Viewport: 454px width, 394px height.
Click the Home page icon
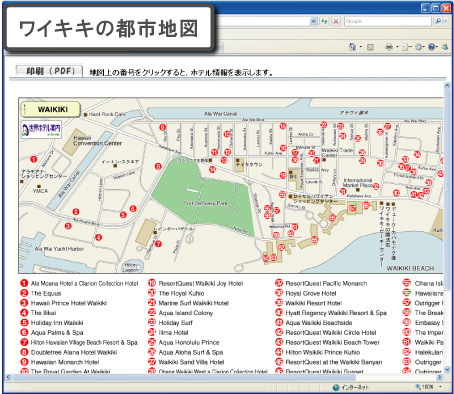(x=352, y=47)
